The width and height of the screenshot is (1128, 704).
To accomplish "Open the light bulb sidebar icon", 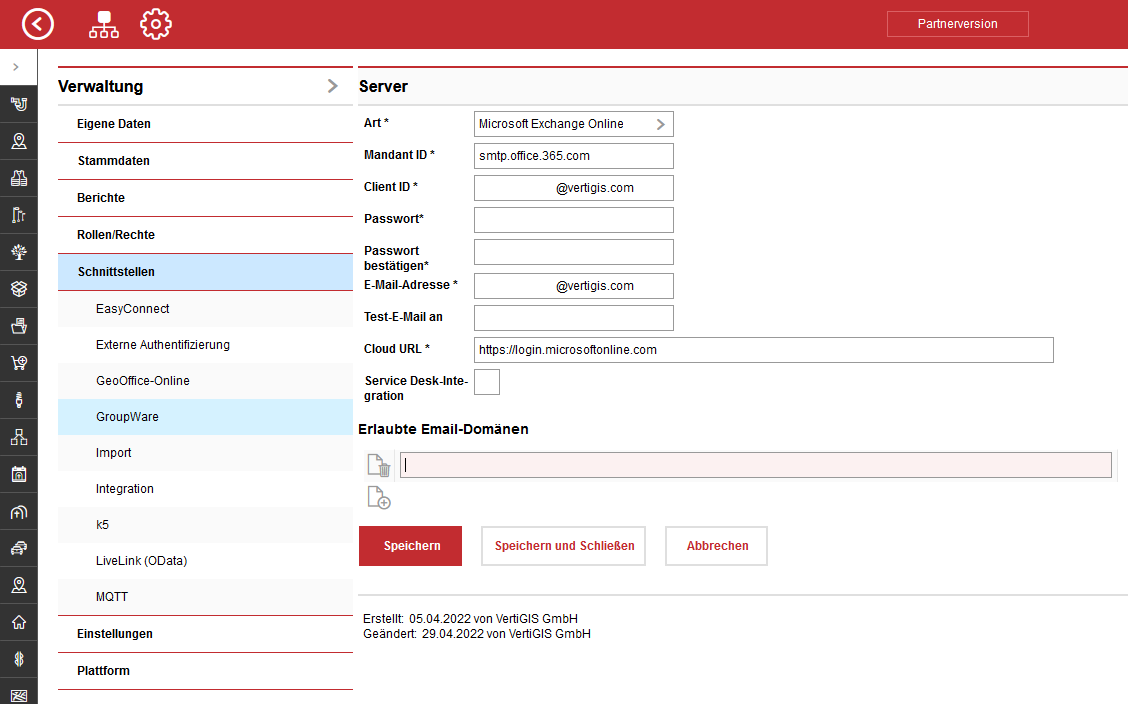I will 19,400.
